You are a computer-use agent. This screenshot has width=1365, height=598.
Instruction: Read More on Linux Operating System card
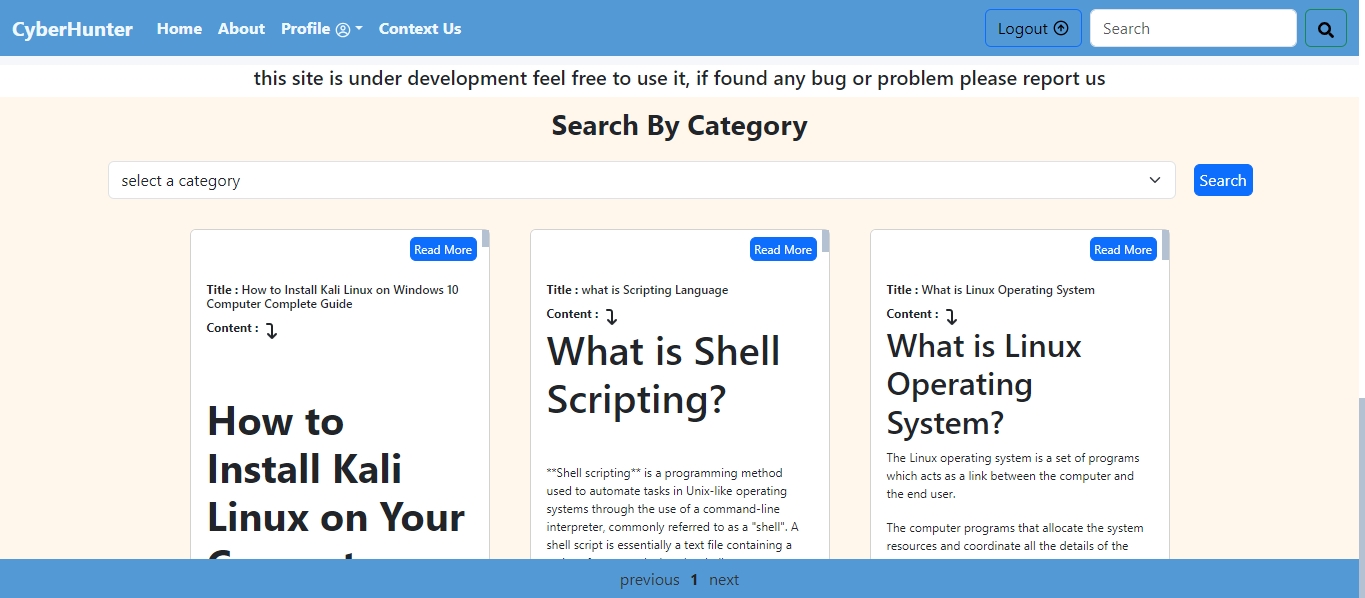pyautogui.click(x=1123, y=249)
